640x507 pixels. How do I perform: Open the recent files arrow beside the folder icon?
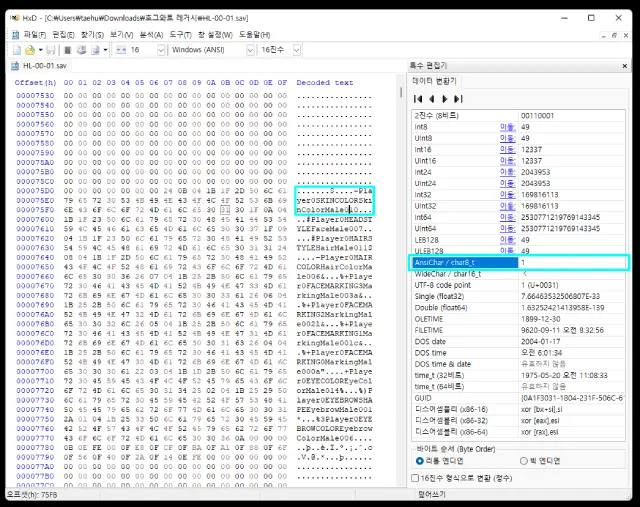40,50
